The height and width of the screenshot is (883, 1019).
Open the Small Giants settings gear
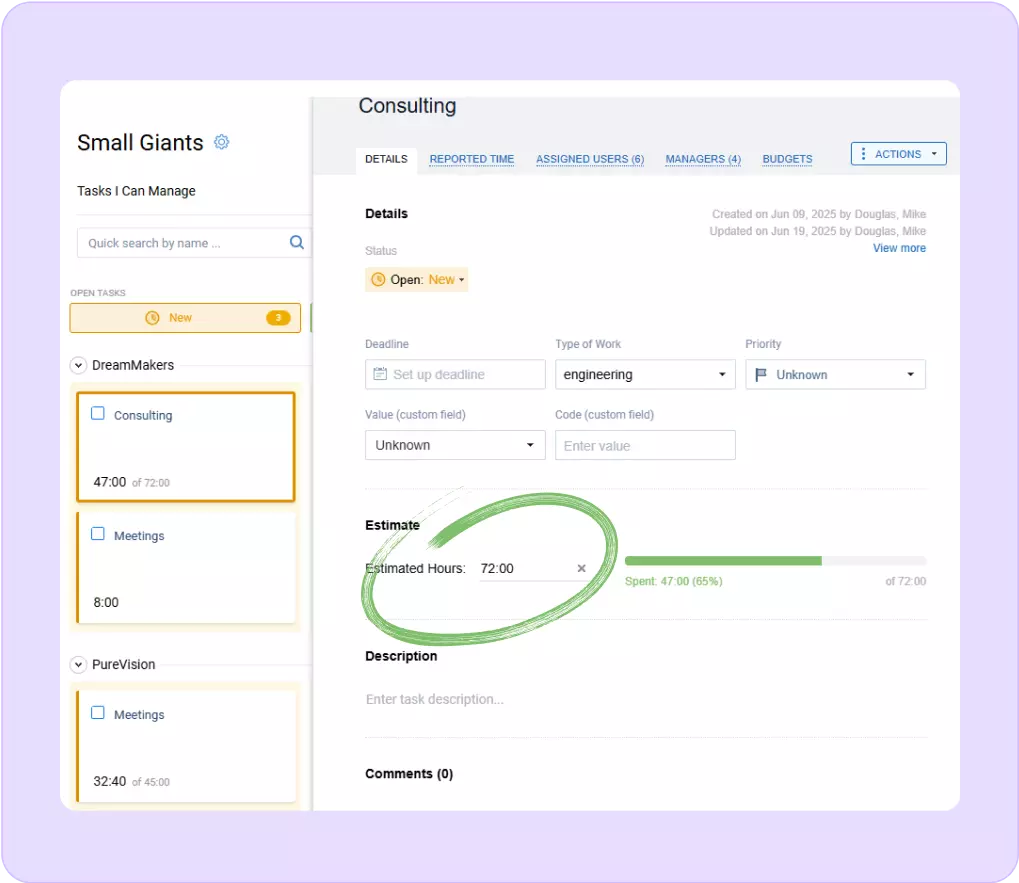point(222,143)
